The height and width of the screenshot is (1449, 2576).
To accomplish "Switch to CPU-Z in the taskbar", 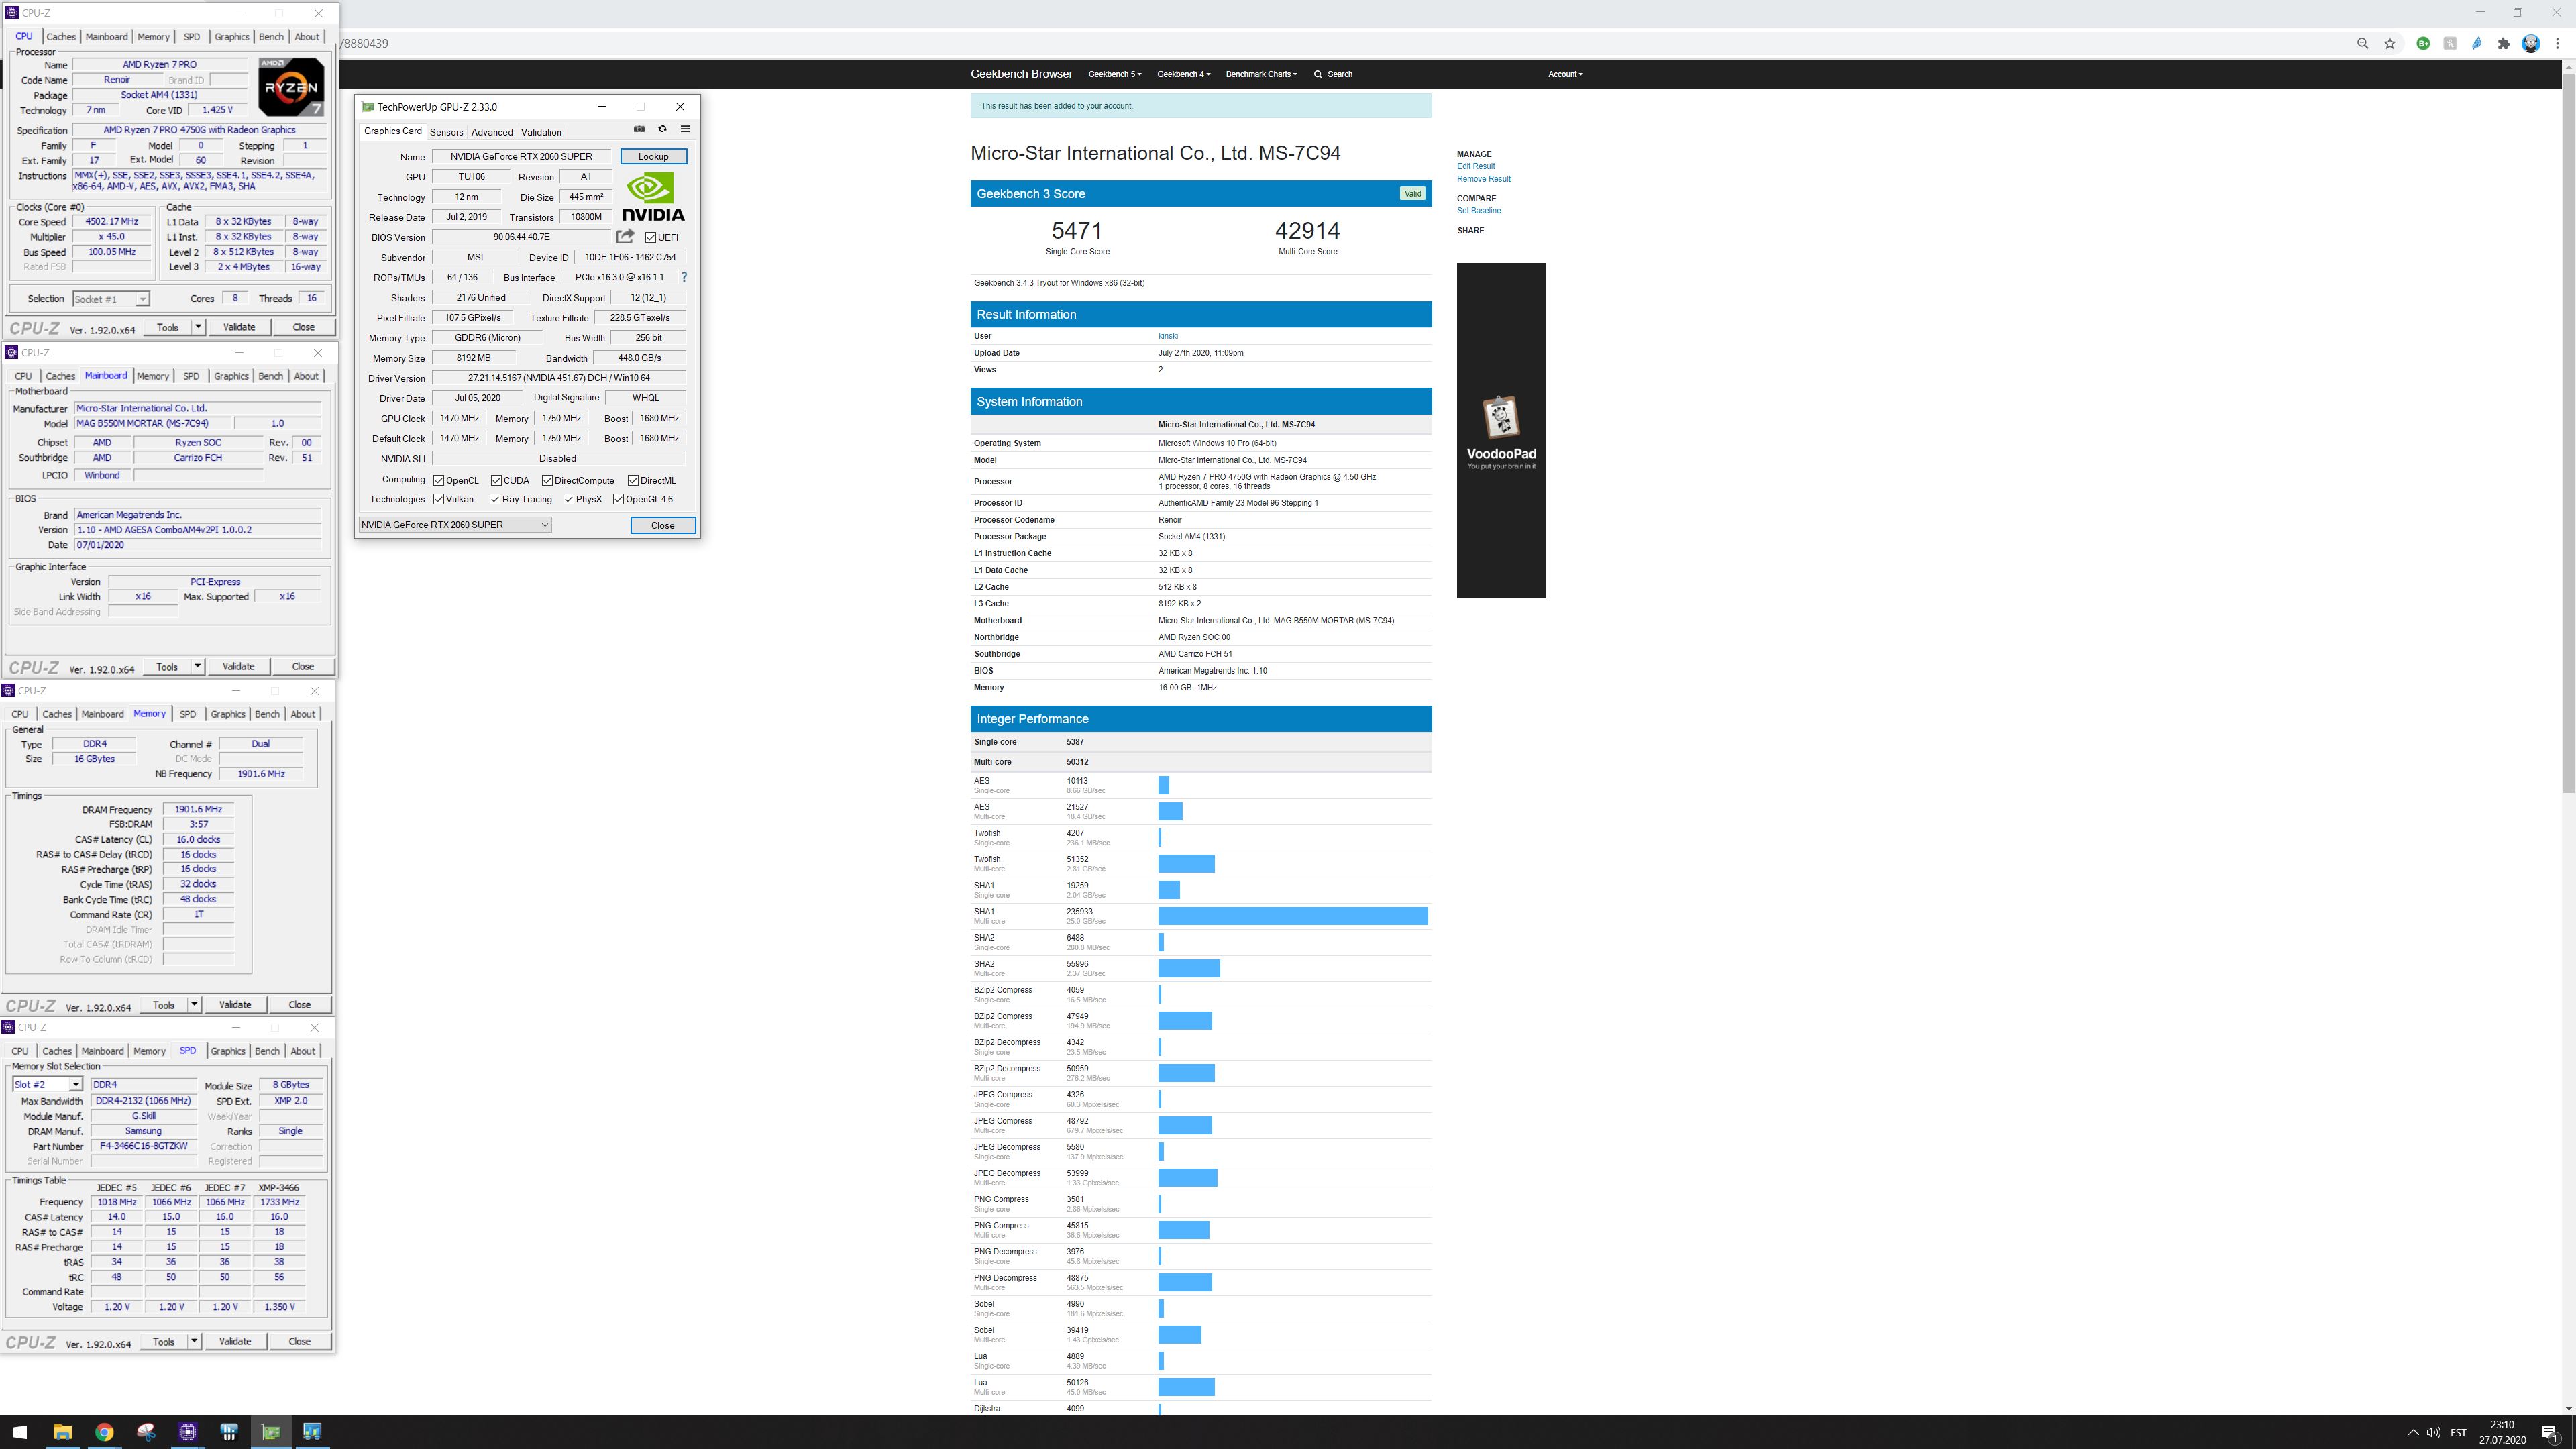I will [187, 1432].
